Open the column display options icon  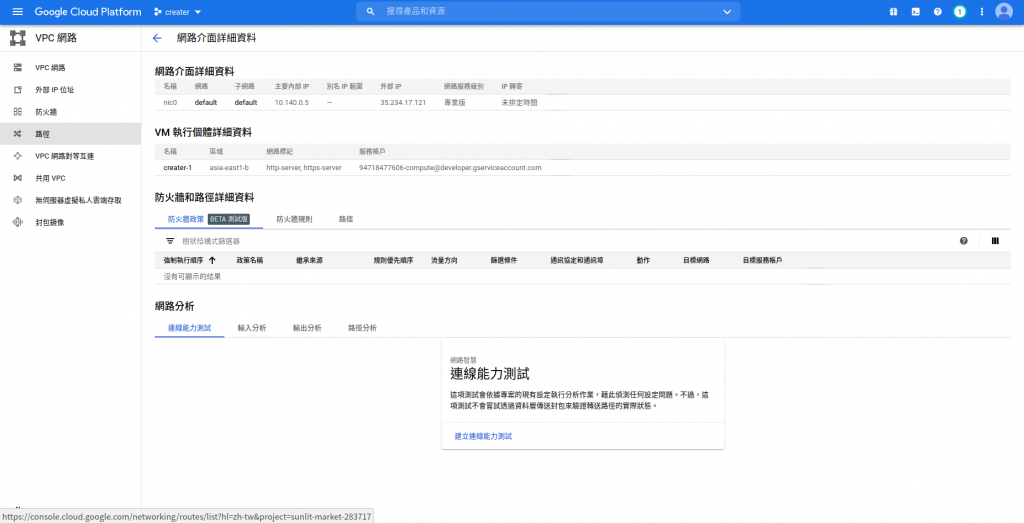[x=995, y=241]
